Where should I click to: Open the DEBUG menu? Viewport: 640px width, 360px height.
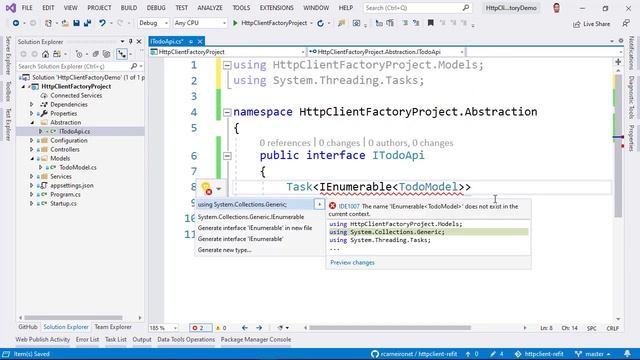(156, 8)
